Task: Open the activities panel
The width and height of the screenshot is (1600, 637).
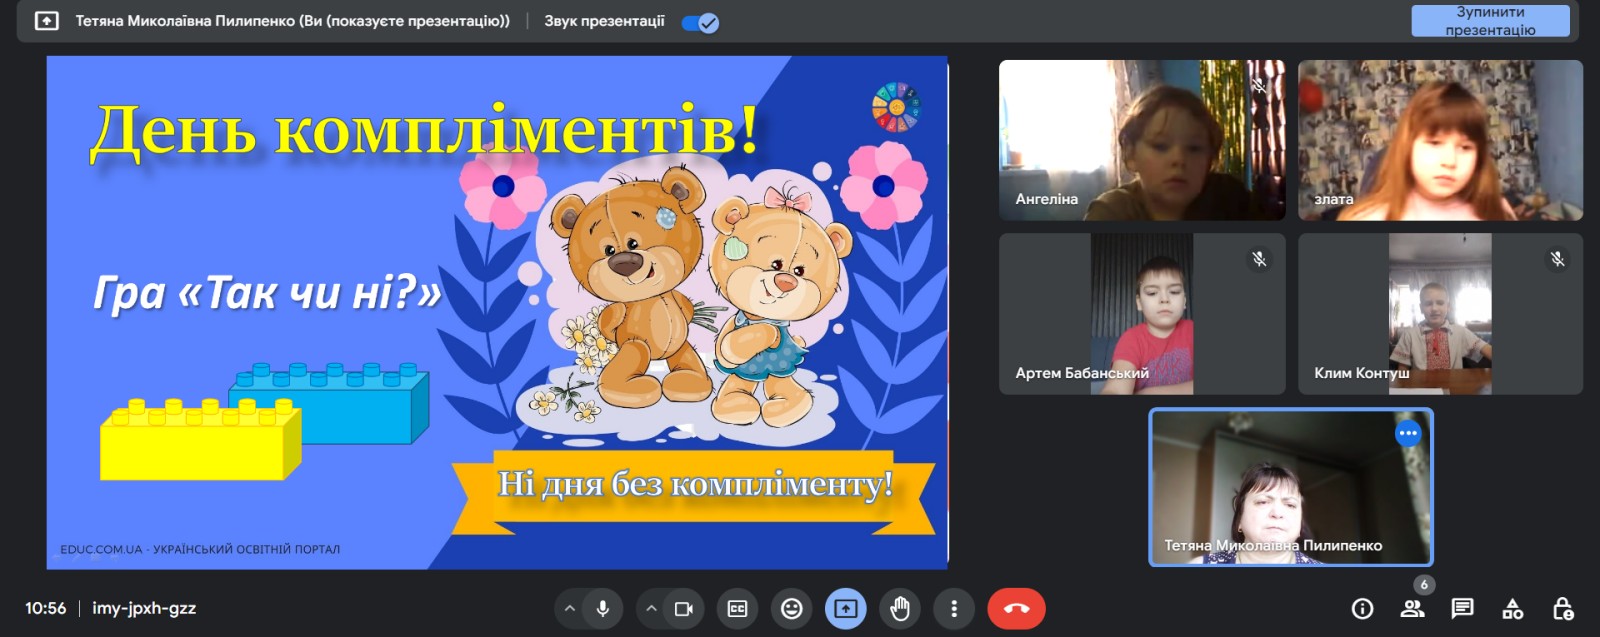Action: point(1513,608)
